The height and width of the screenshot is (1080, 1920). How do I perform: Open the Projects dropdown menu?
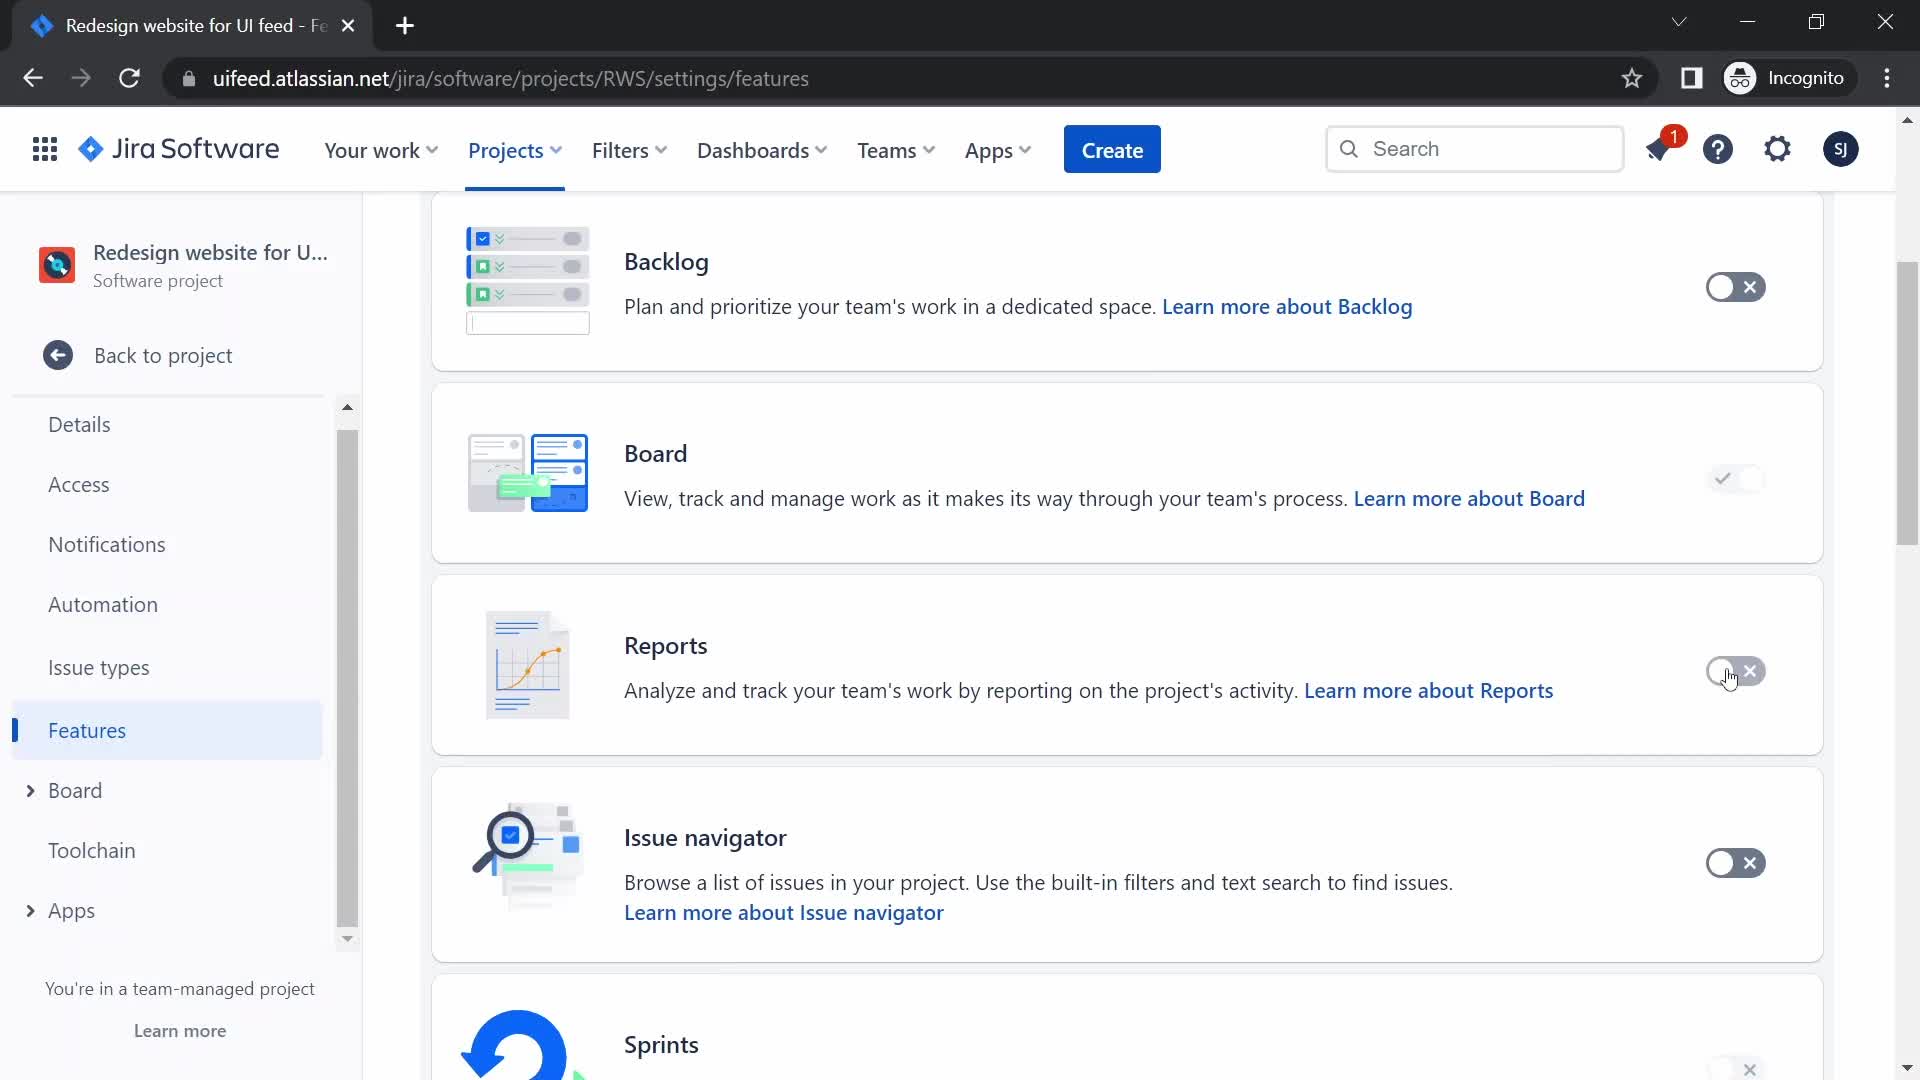pos(513,149)
